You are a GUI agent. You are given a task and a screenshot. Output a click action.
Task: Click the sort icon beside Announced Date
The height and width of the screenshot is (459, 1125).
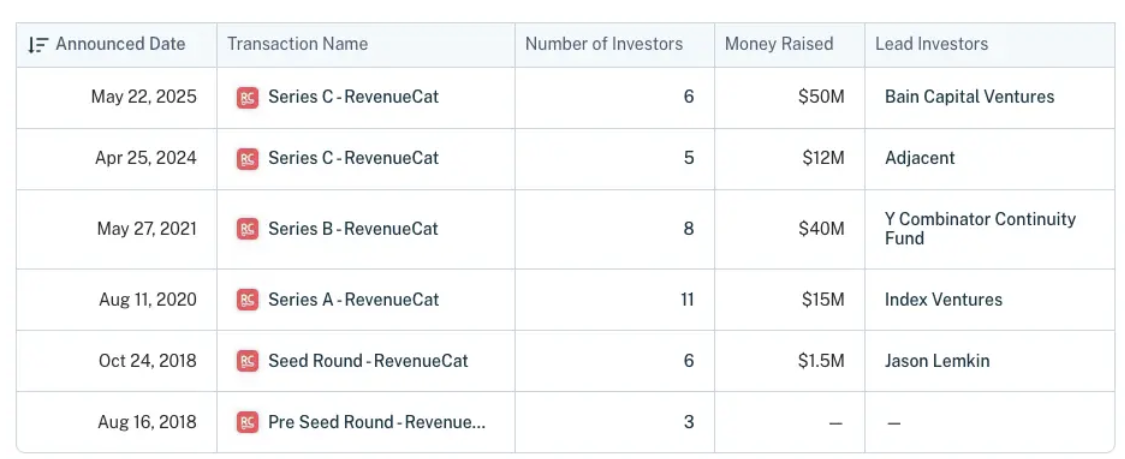(x=37, y=44)
